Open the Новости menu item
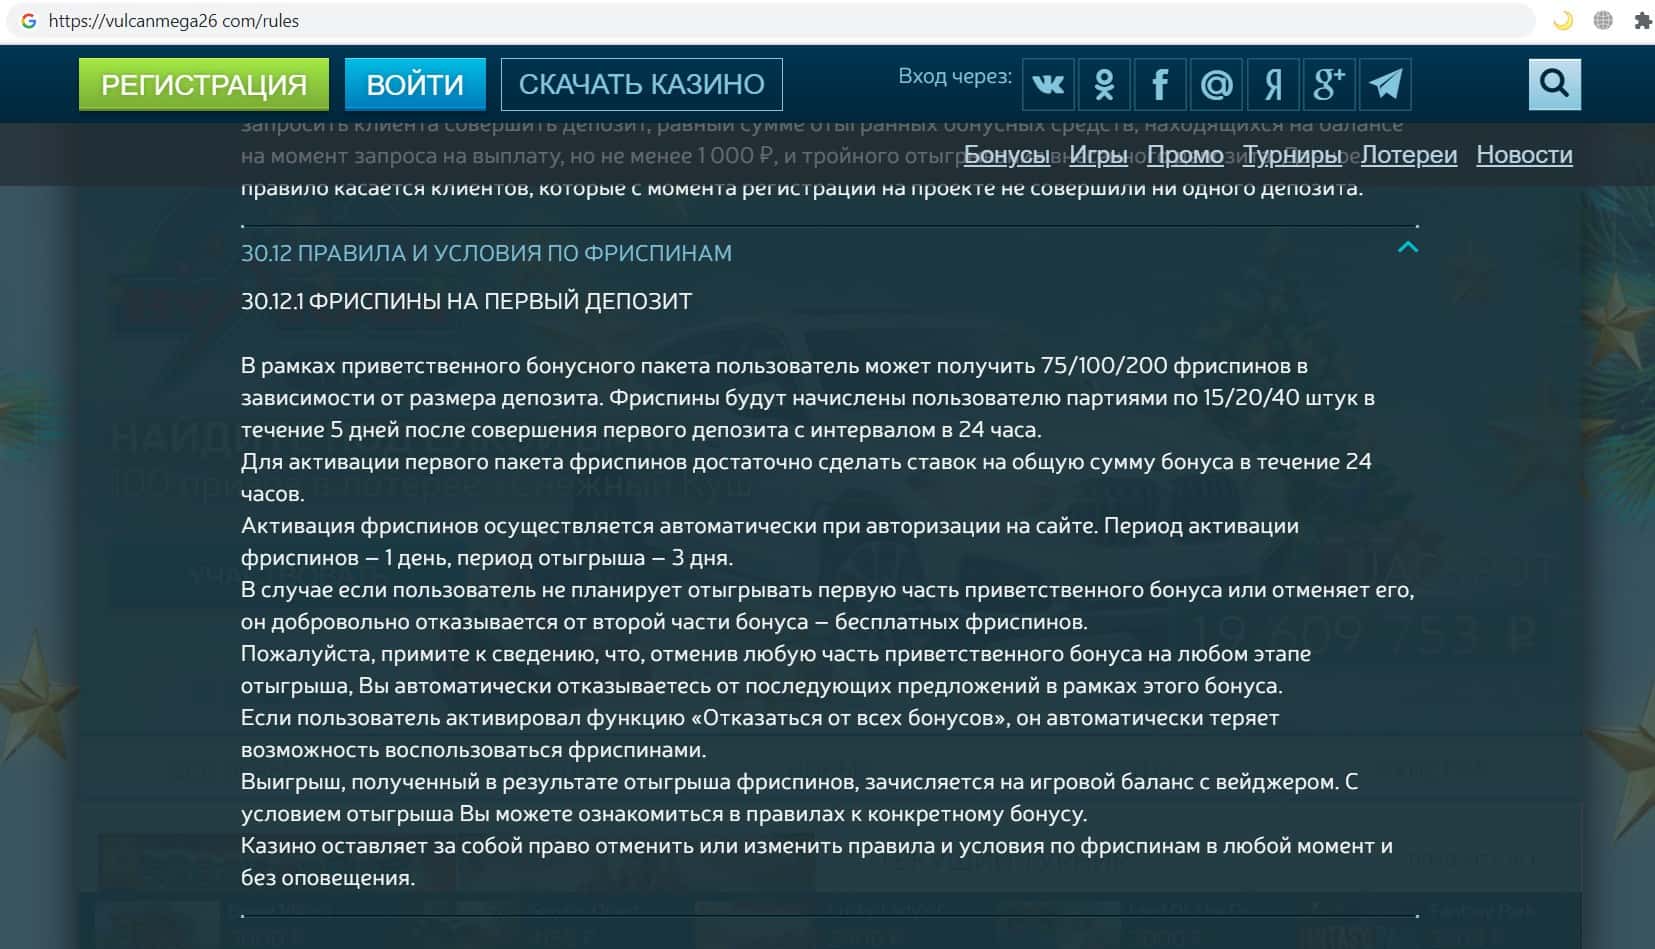Screen dimensions: 1655x949 pos(1524,155)
